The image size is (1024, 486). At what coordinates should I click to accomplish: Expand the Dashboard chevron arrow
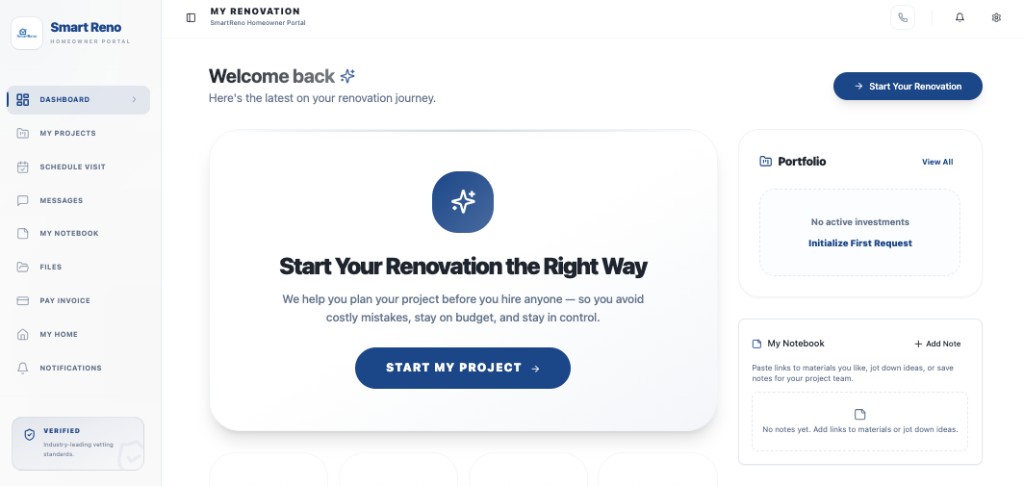(x=134, y=99)
